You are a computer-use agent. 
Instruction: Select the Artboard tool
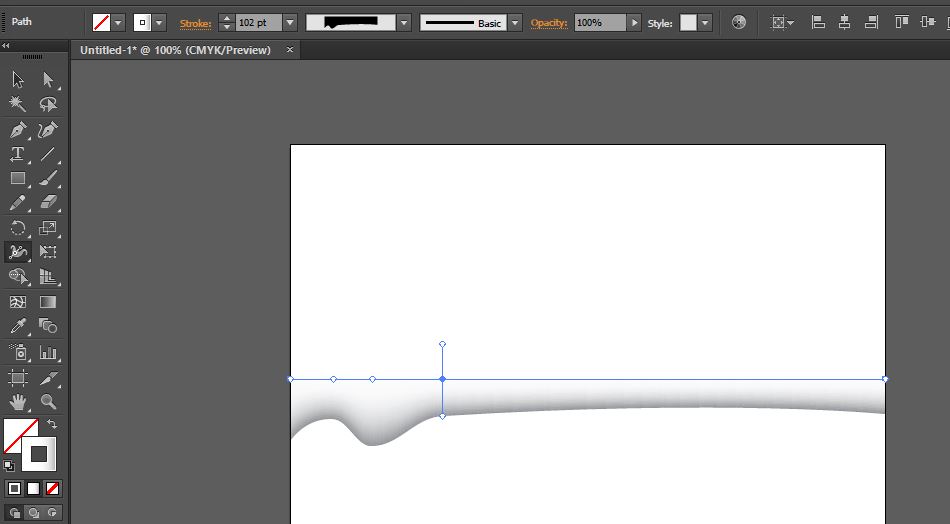pos(18,378)
